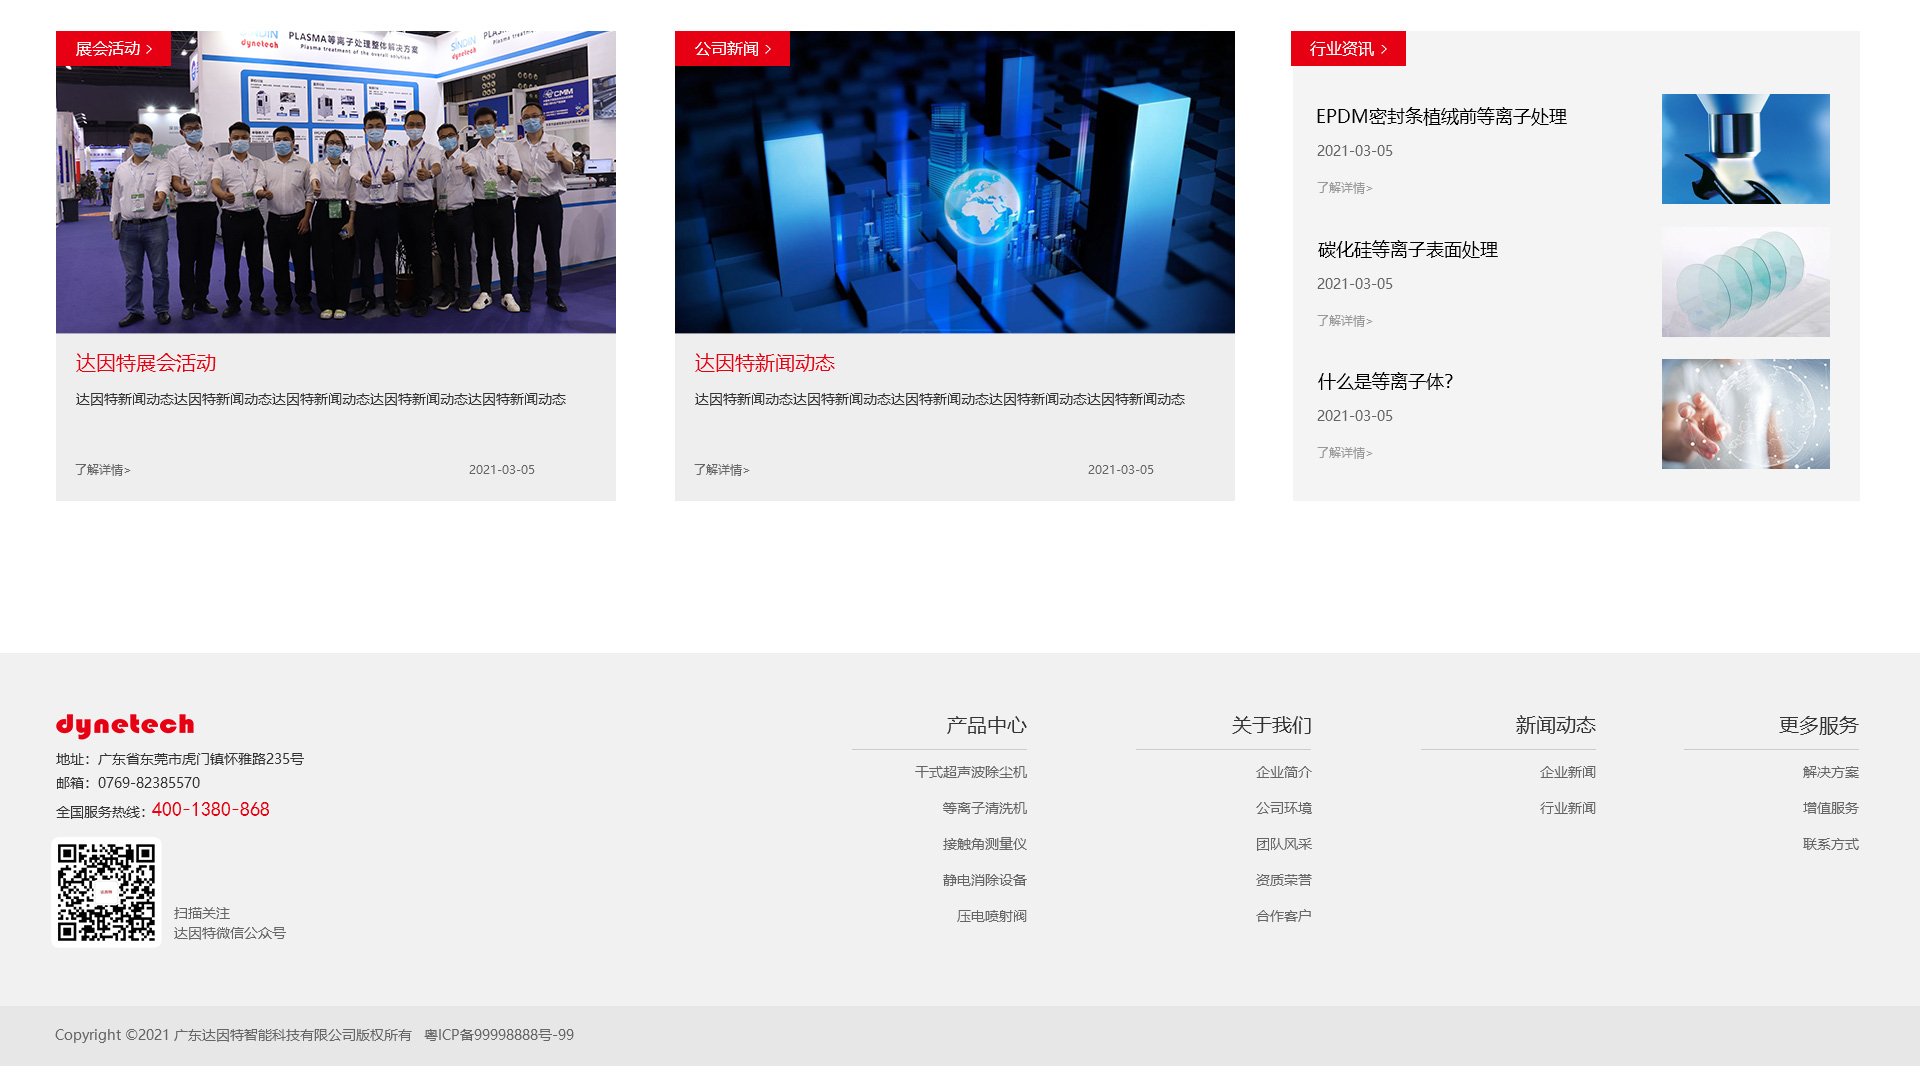Open the hand with globe thumbnail
Screen dimensions: 1920x1066
pyautogui.click(x=1745, y=414)
